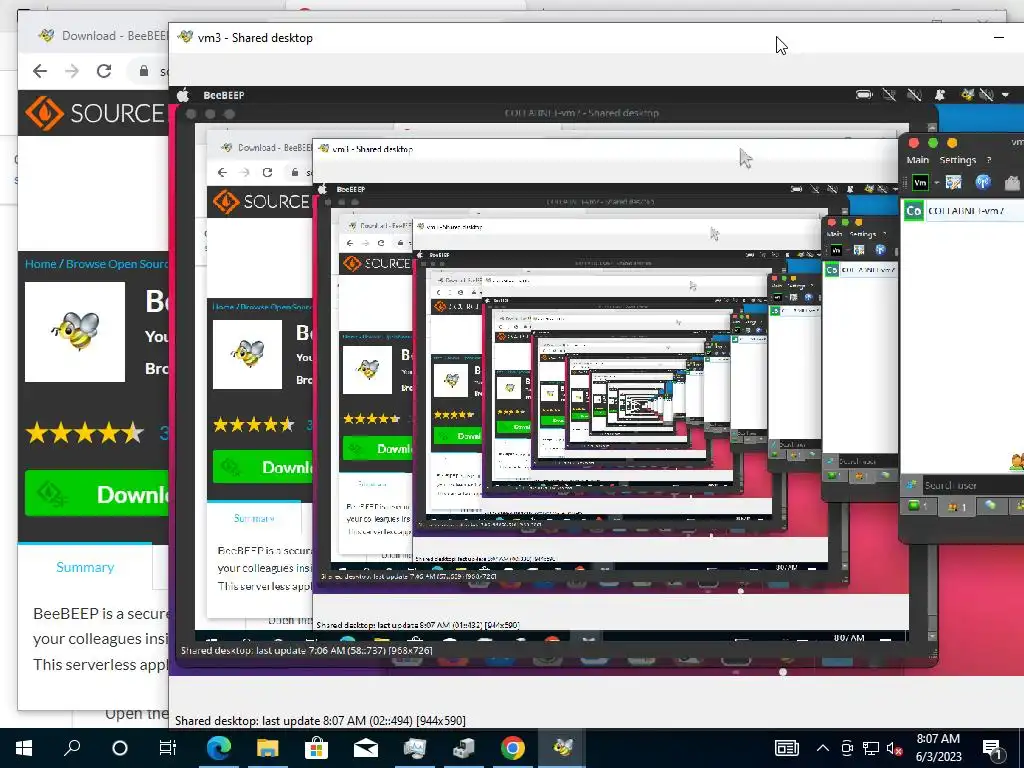Select user COLLABNET-vm7 in largest BeeBEEP list

[x=963, y=211]
